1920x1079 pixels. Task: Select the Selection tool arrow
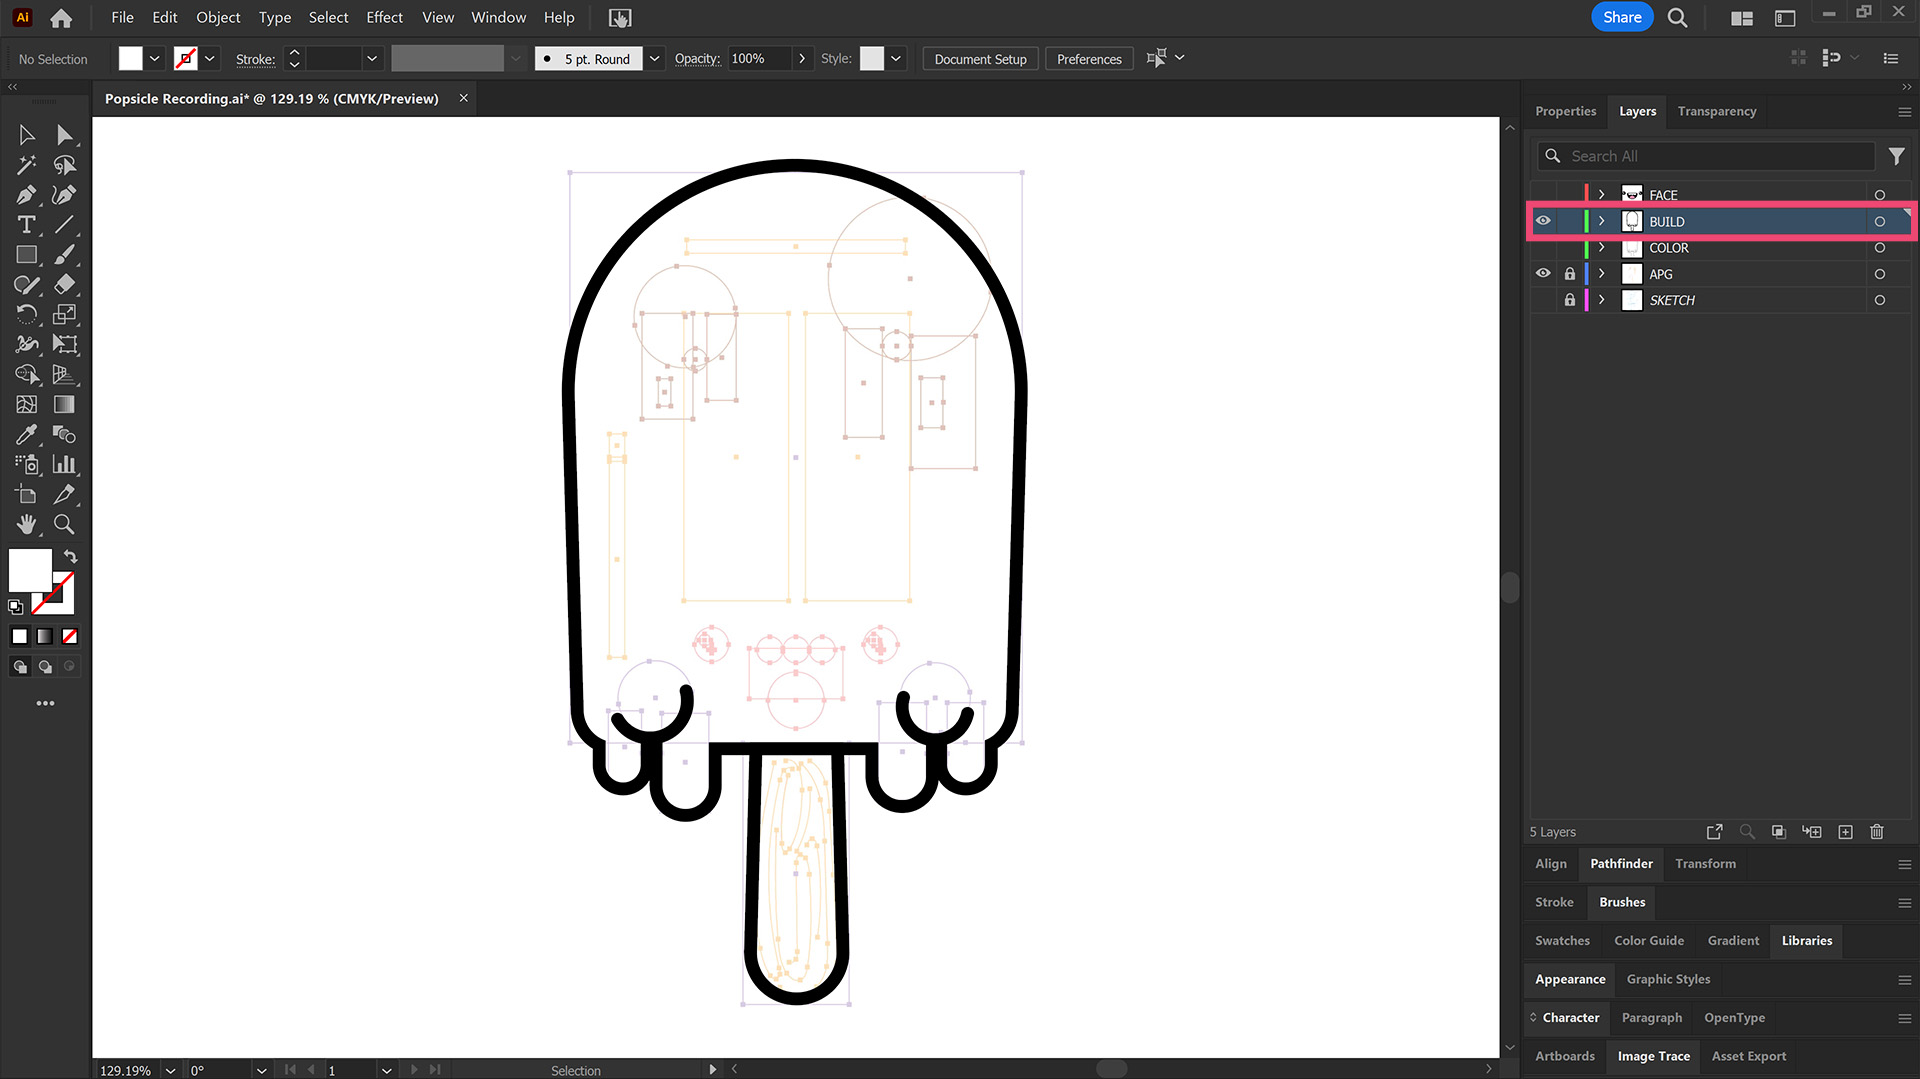pos(27,135)
